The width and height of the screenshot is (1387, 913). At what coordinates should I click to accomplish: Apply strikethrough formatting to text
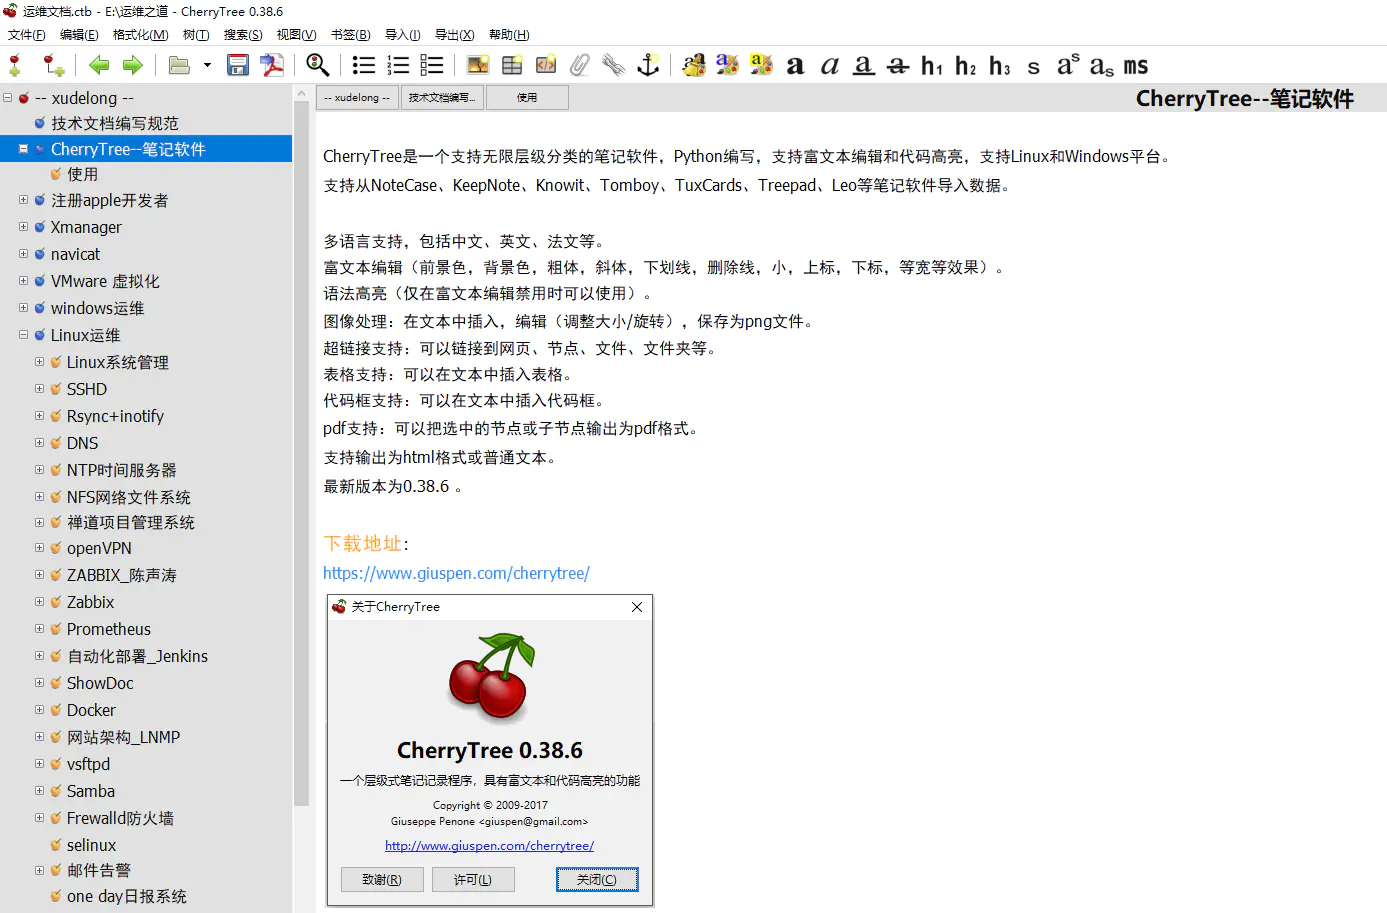[x=895, y=65]
